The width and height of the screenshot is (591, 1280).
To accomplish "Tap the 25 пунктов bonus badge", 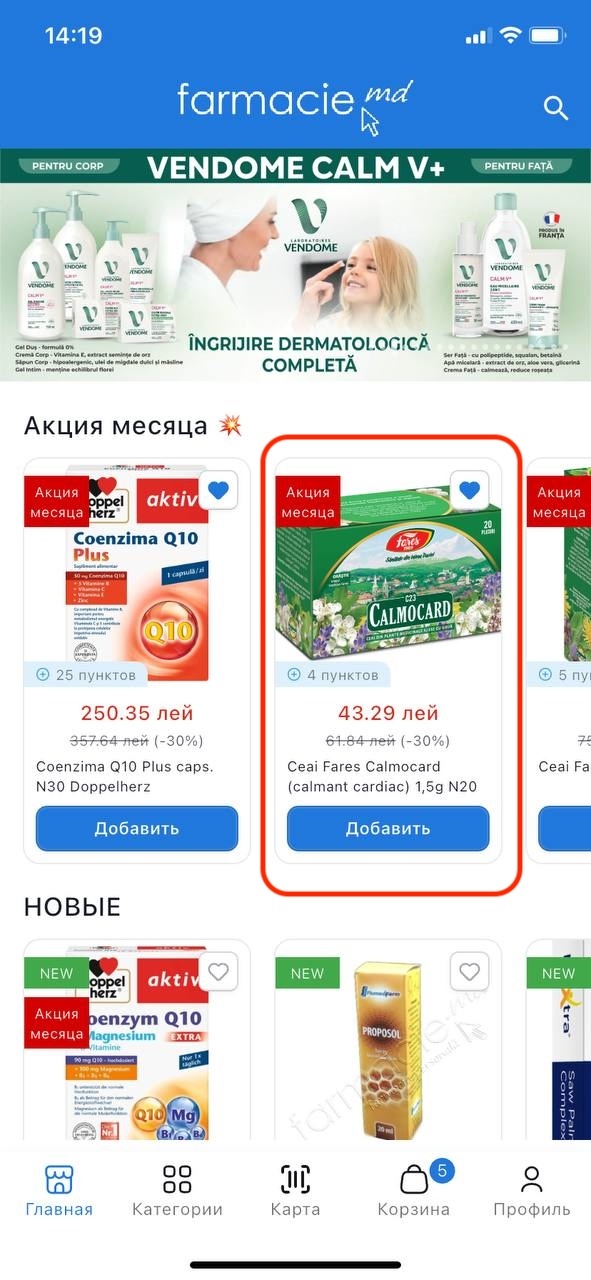I will [86, 675].
